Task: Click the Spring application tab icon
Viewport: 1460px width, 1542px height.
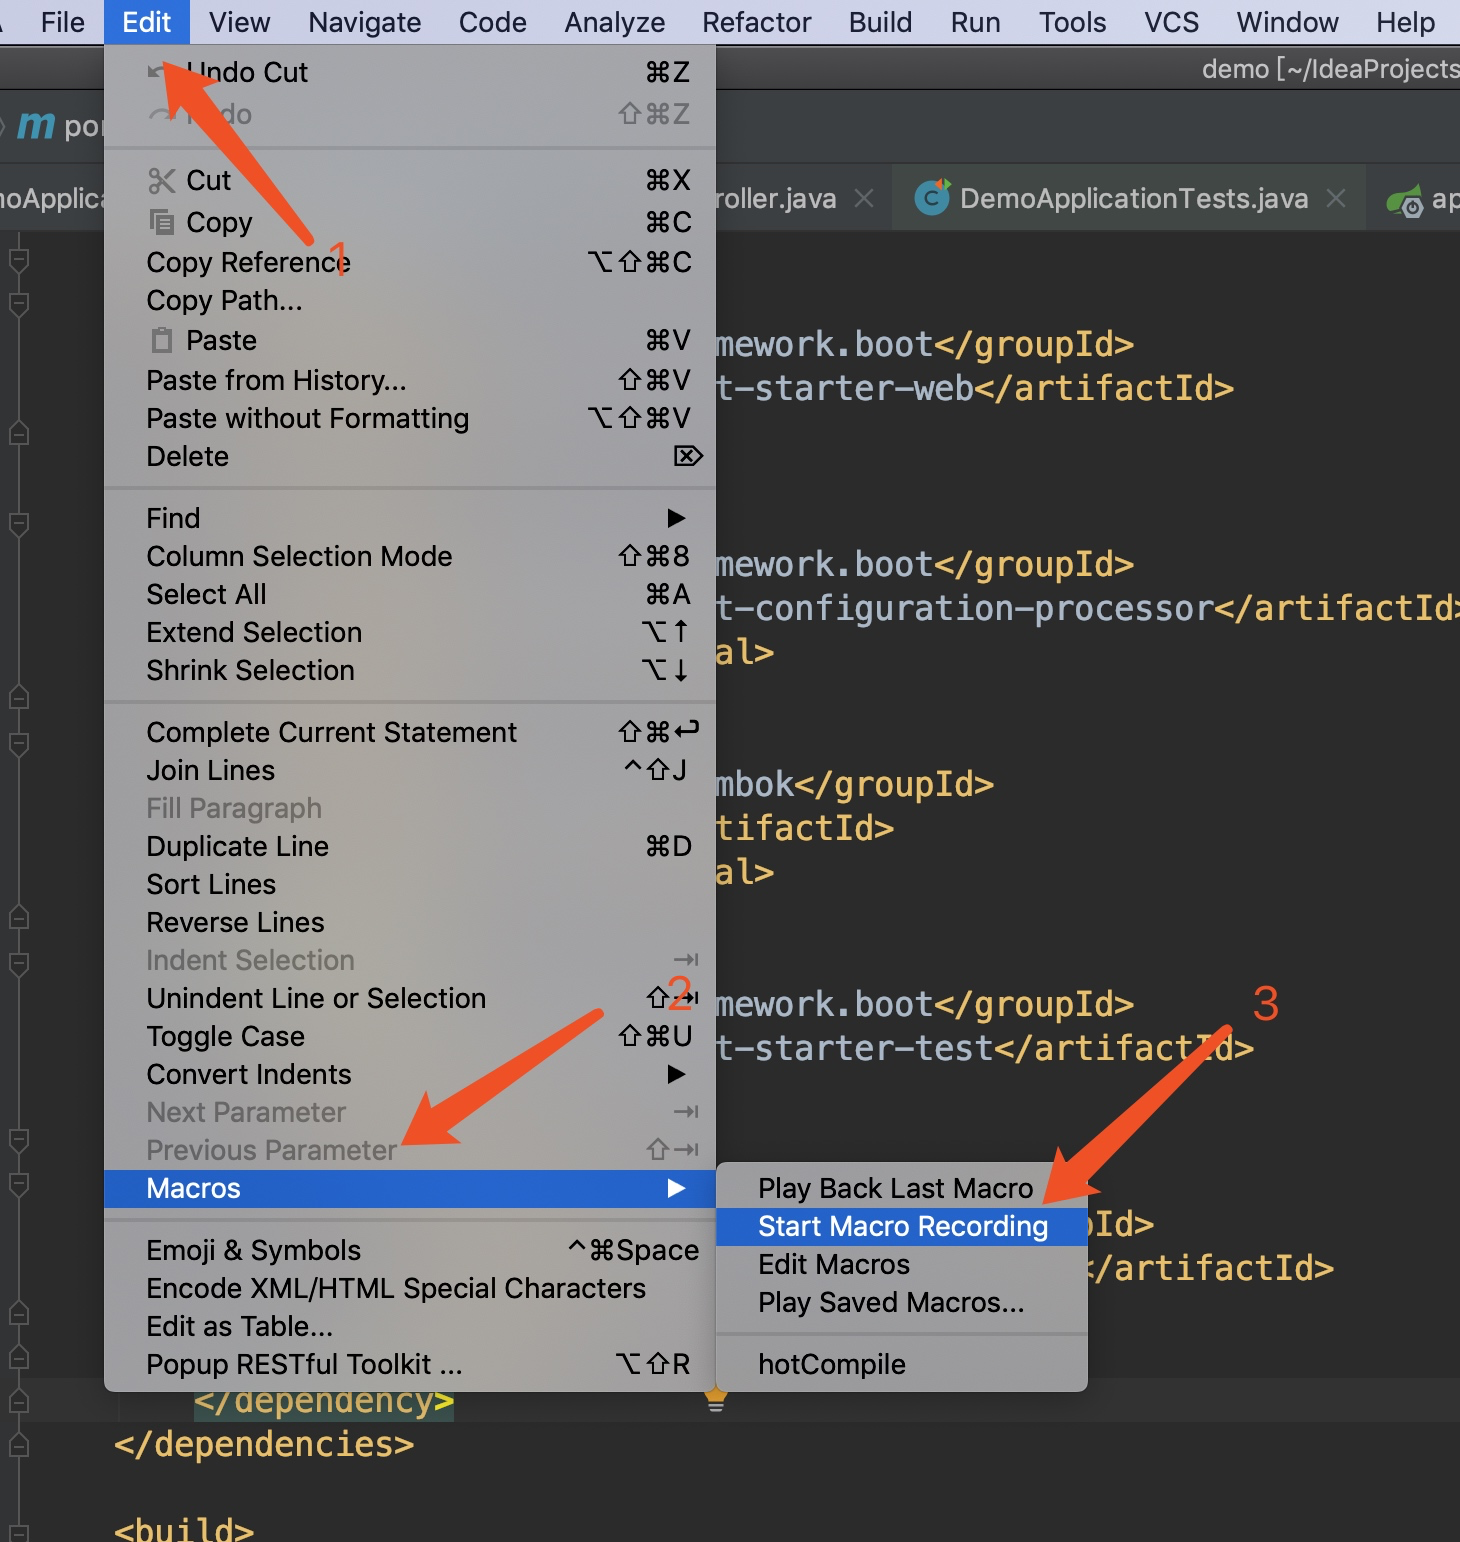Action: tap(1405, 201)
